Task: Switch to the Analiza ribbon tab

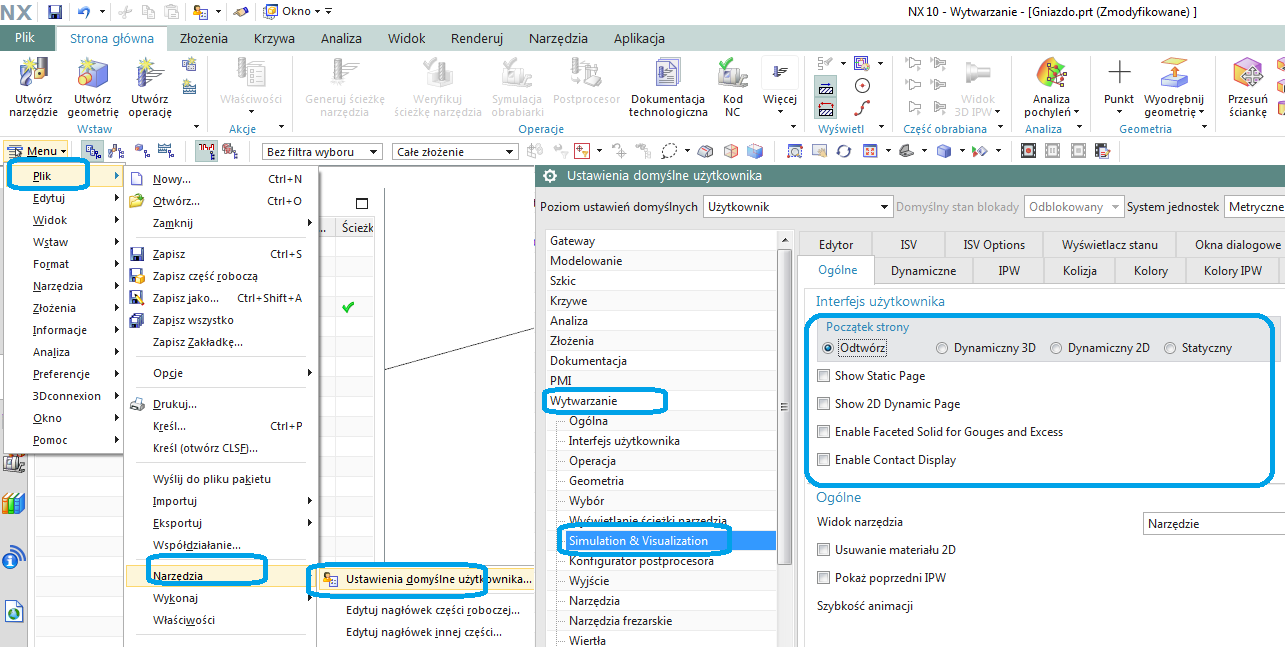Action: click(341, 39)
